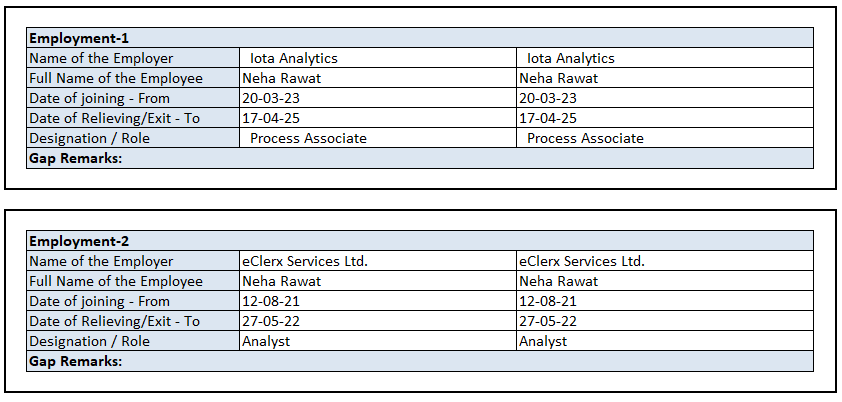Select left Analyst designation cell
The width and height of the screenshot is (842, 402).
click(266, 341)
